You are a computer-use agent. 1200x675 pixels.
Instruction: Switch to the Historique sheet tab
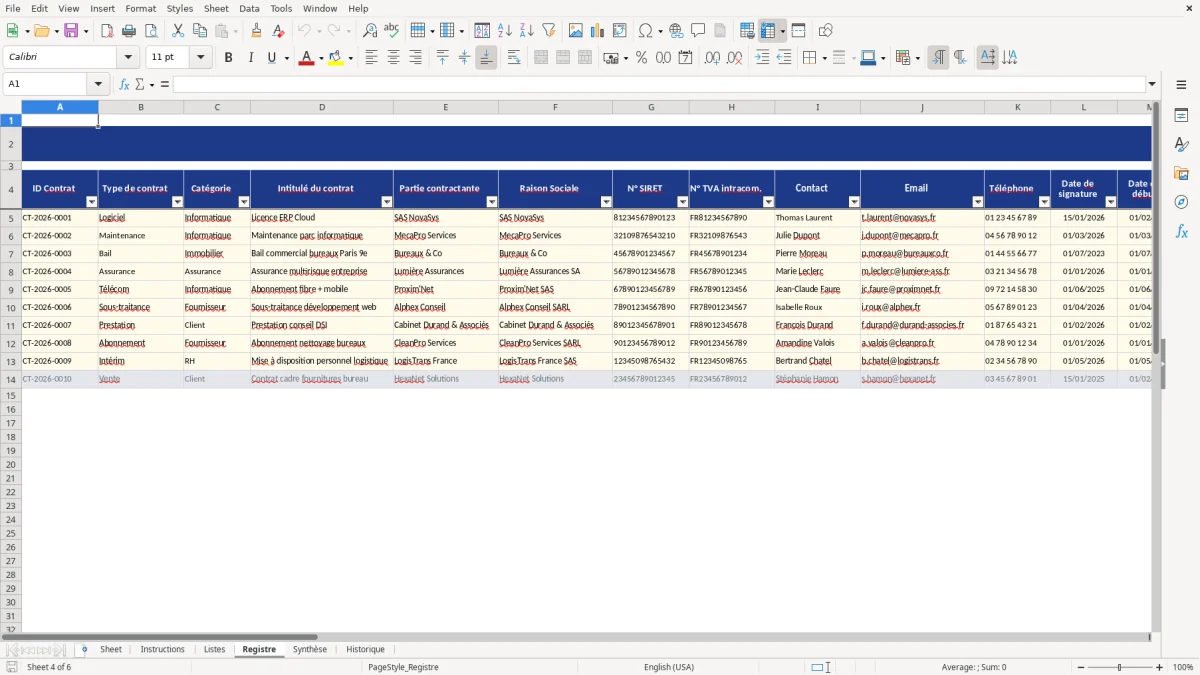pyautogui.click(x=365, y=650)
